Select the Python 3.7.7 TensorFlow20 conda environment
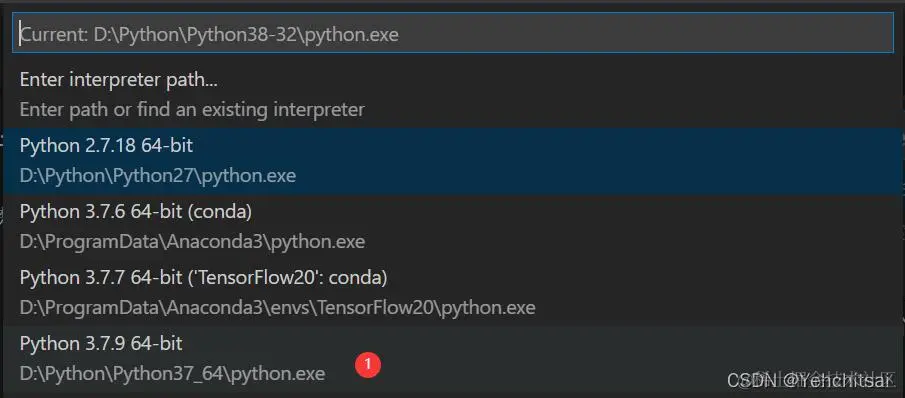The image size is (905, 398). pos(453,293)
